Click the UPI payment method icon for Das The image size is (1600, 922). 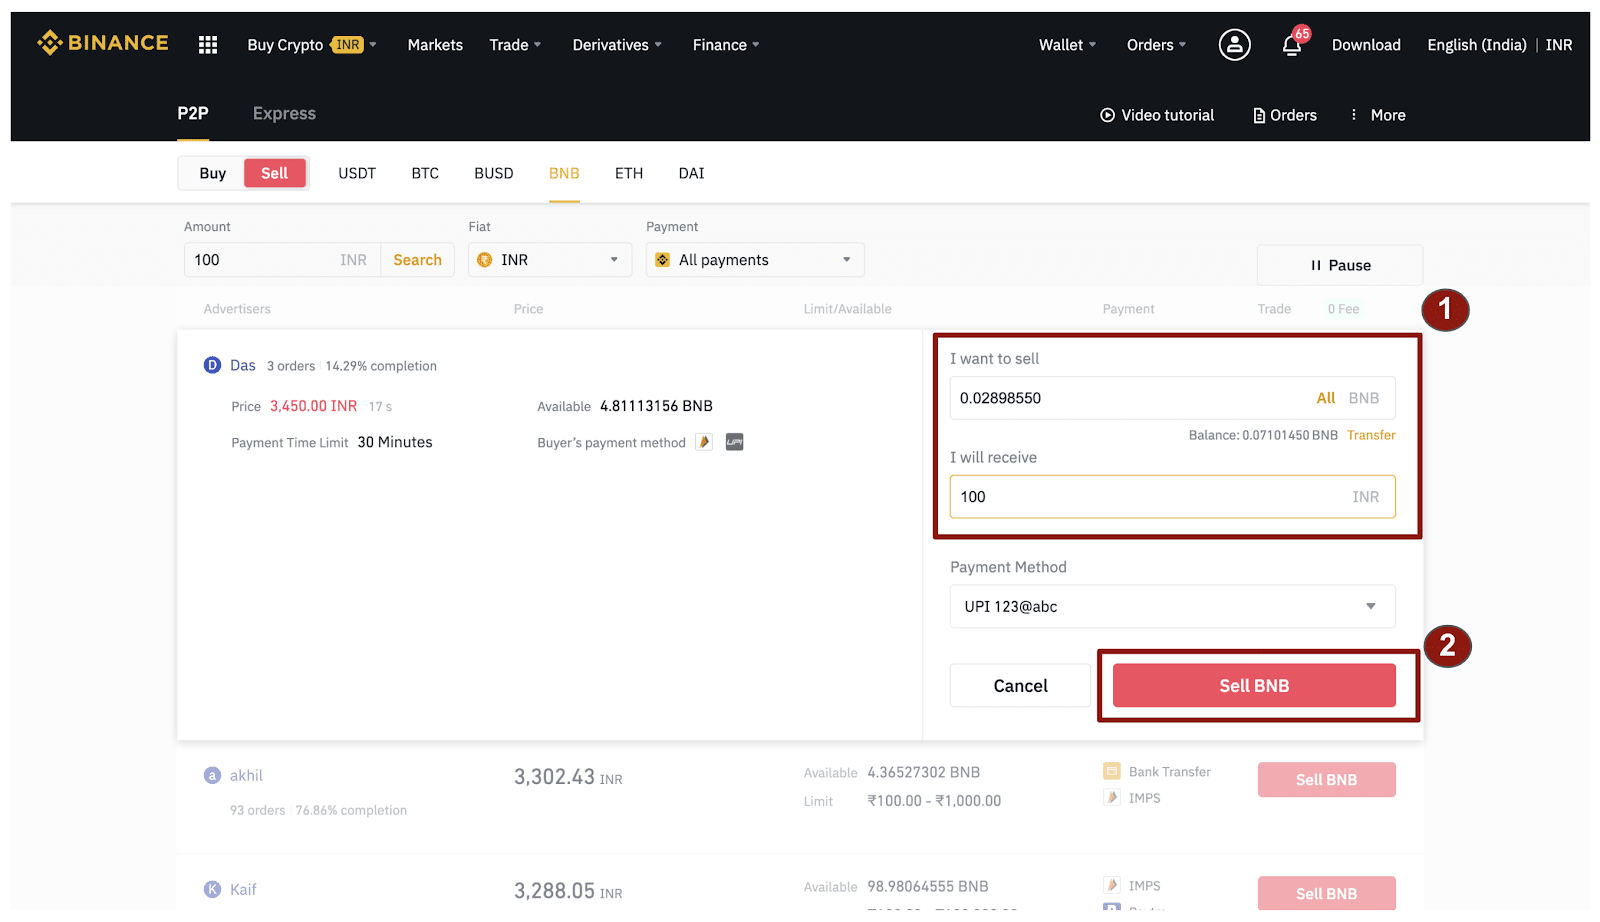click(x=734, y=442)
